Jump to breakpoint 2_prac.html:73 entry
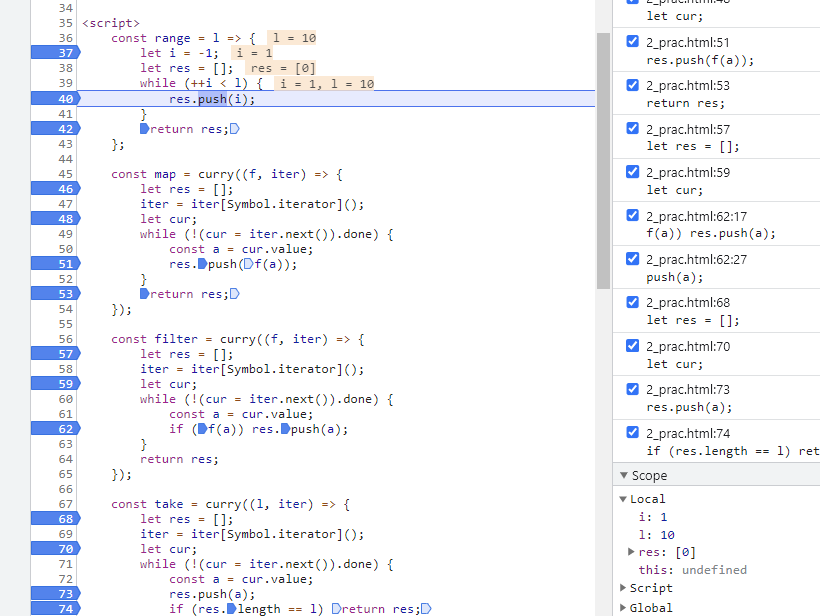 [x=716, y=397]
